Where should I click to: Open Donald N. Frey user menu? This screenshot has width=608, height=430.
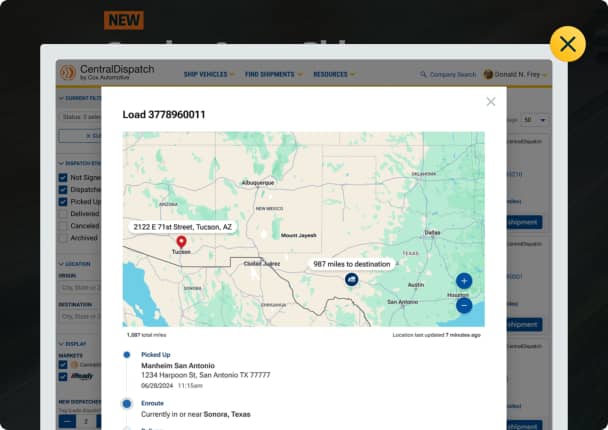[x=516, y=74]
